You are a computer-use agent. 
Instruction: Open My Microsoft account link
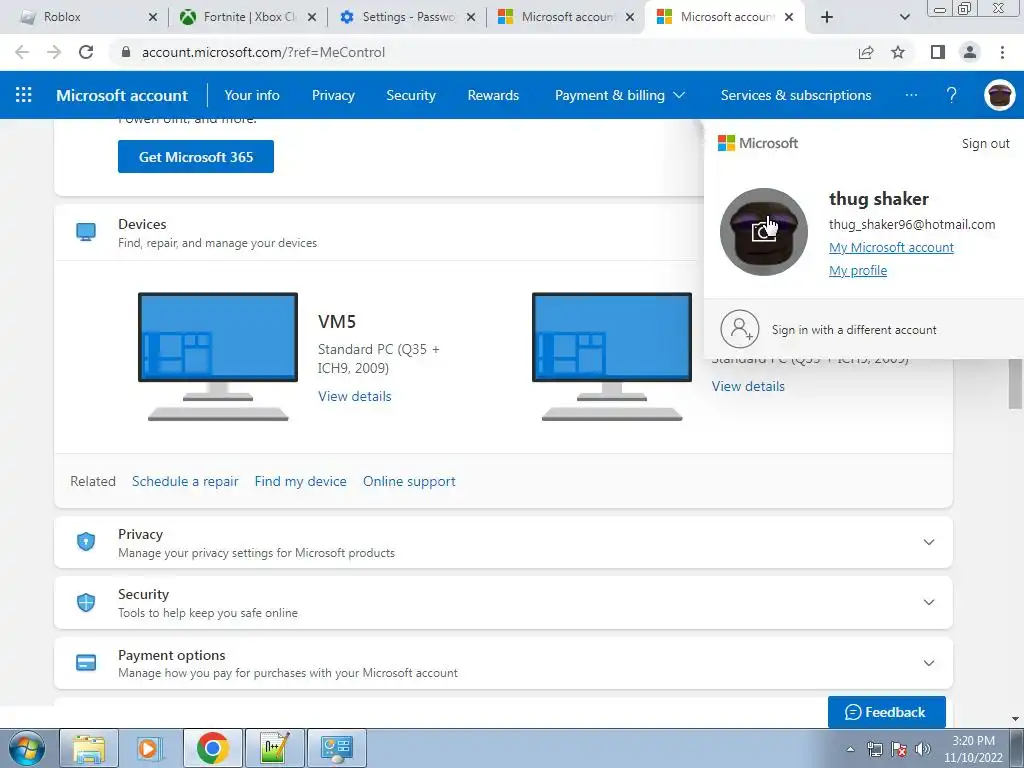pos(891,248)
